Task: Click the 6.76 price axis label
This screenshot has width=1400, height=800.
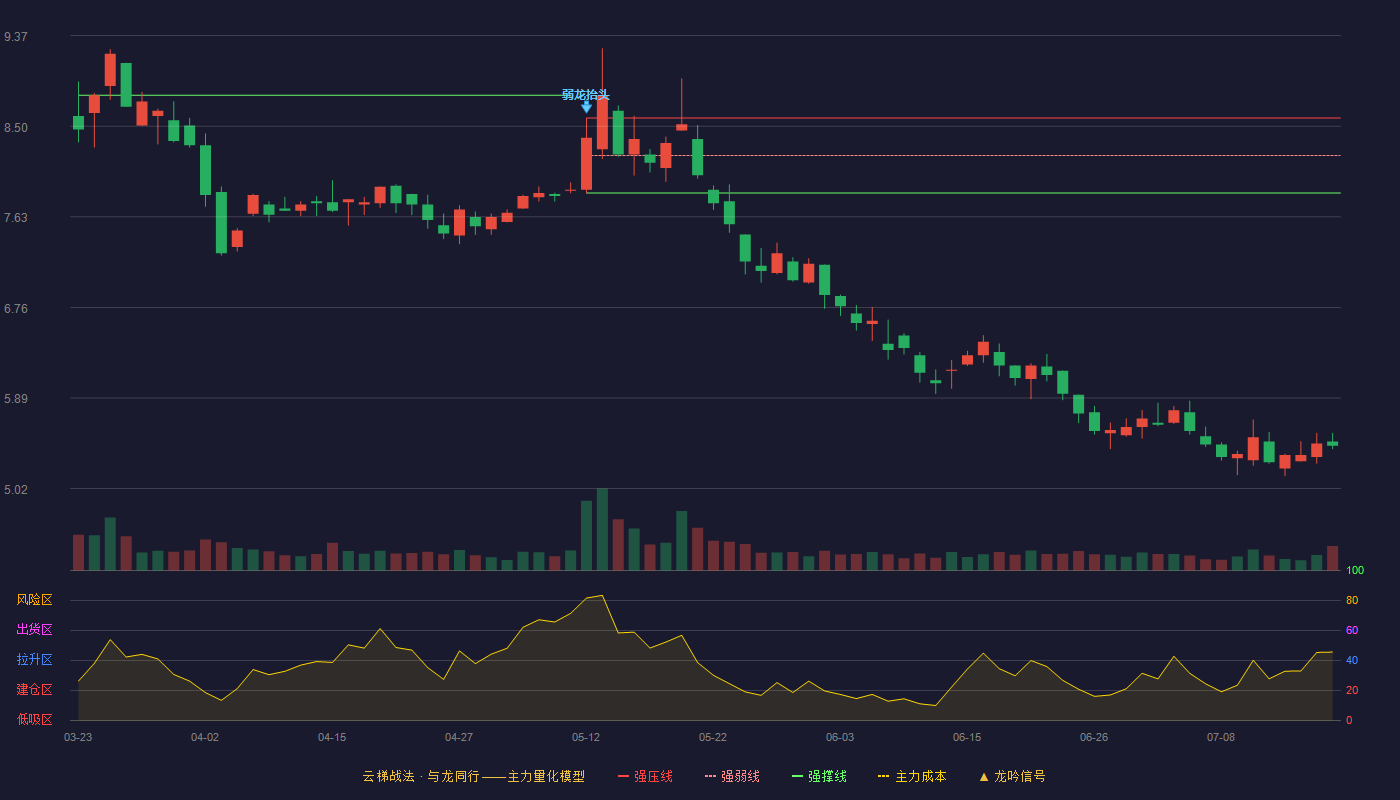Action: tap(16, 309)
